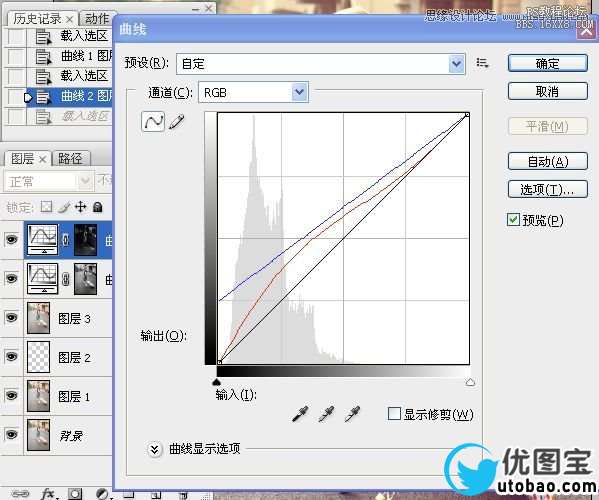Viewport: 599px width, 500px height.
Task: Click top-right curve endpoint
Action: 467,115
